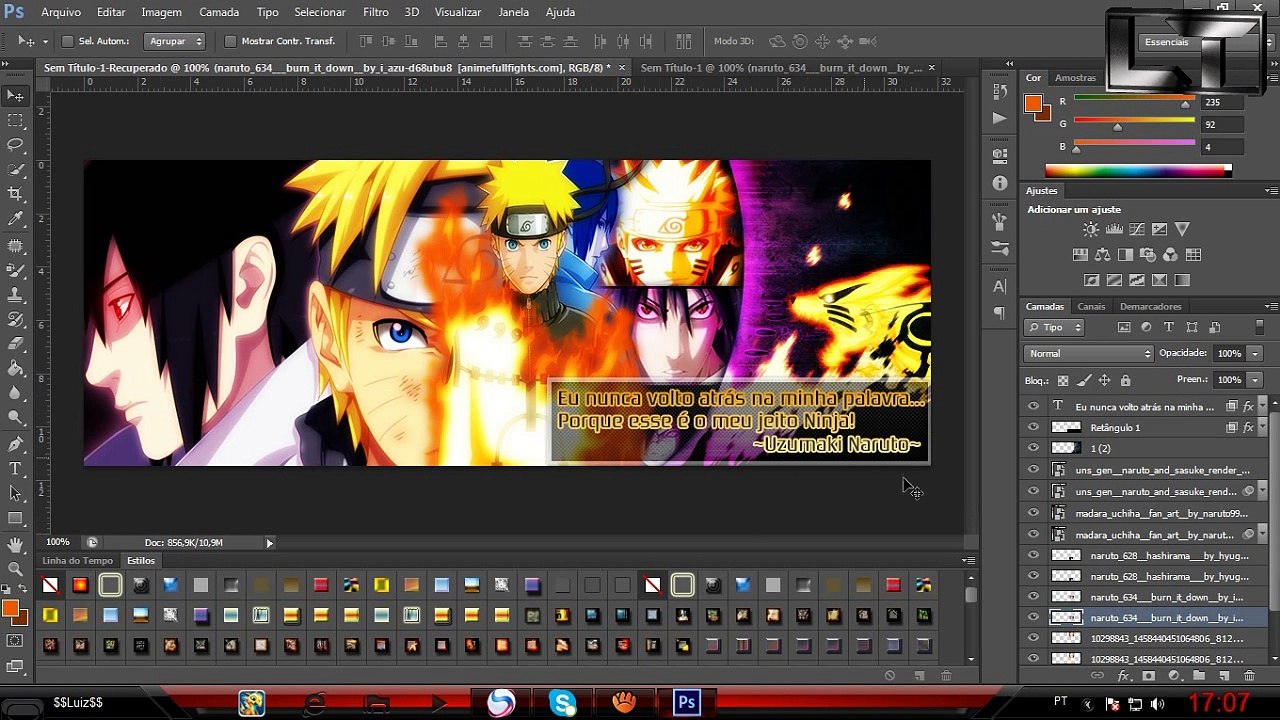Open the Filtro menu
1280x720 pixels.
(375, 12)
